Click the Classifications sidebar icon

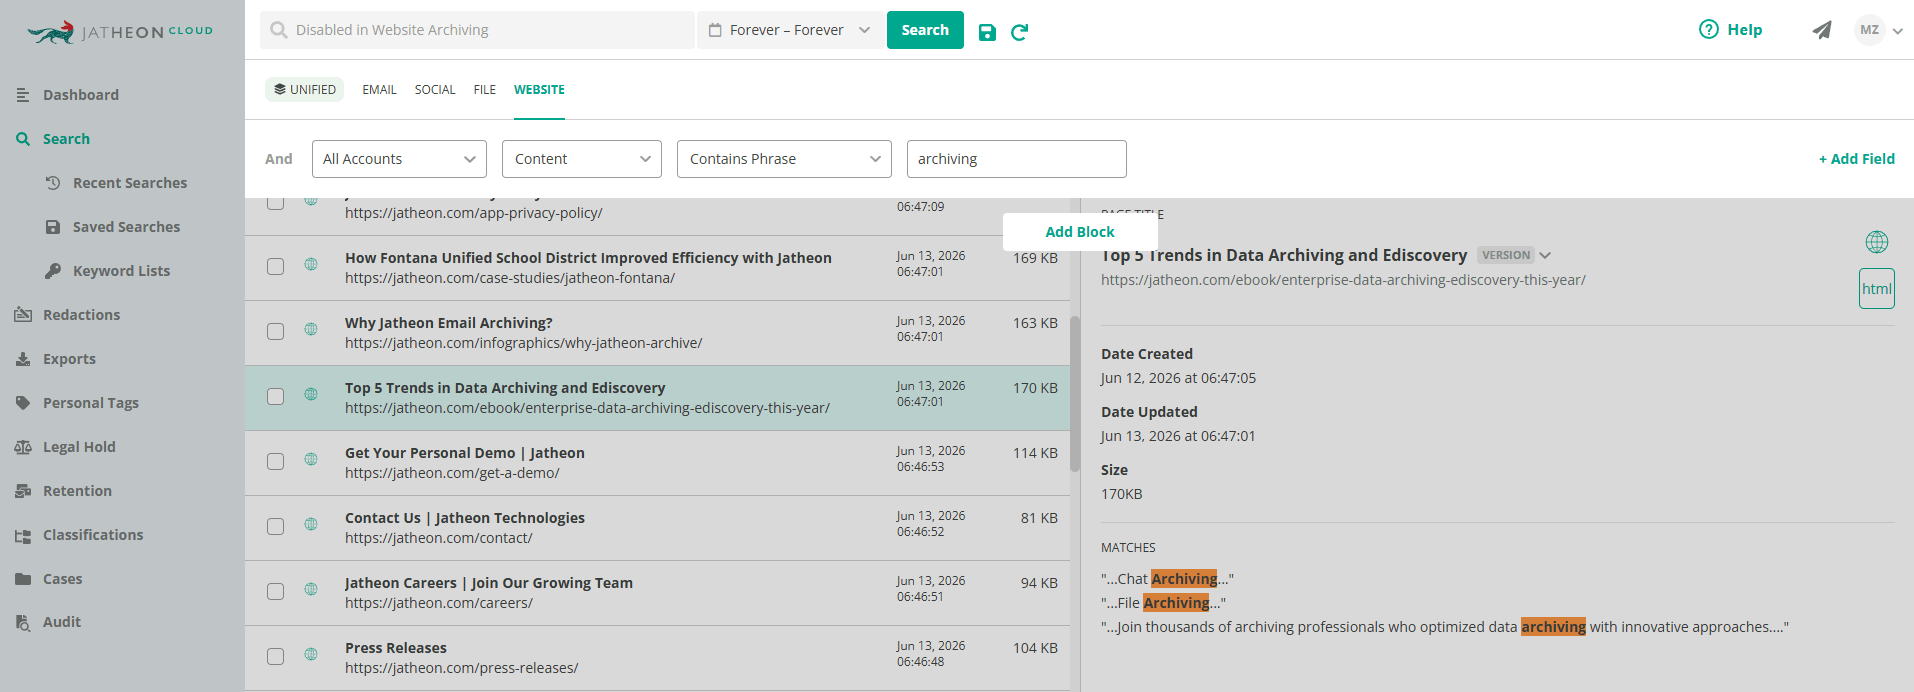point(23,535)
